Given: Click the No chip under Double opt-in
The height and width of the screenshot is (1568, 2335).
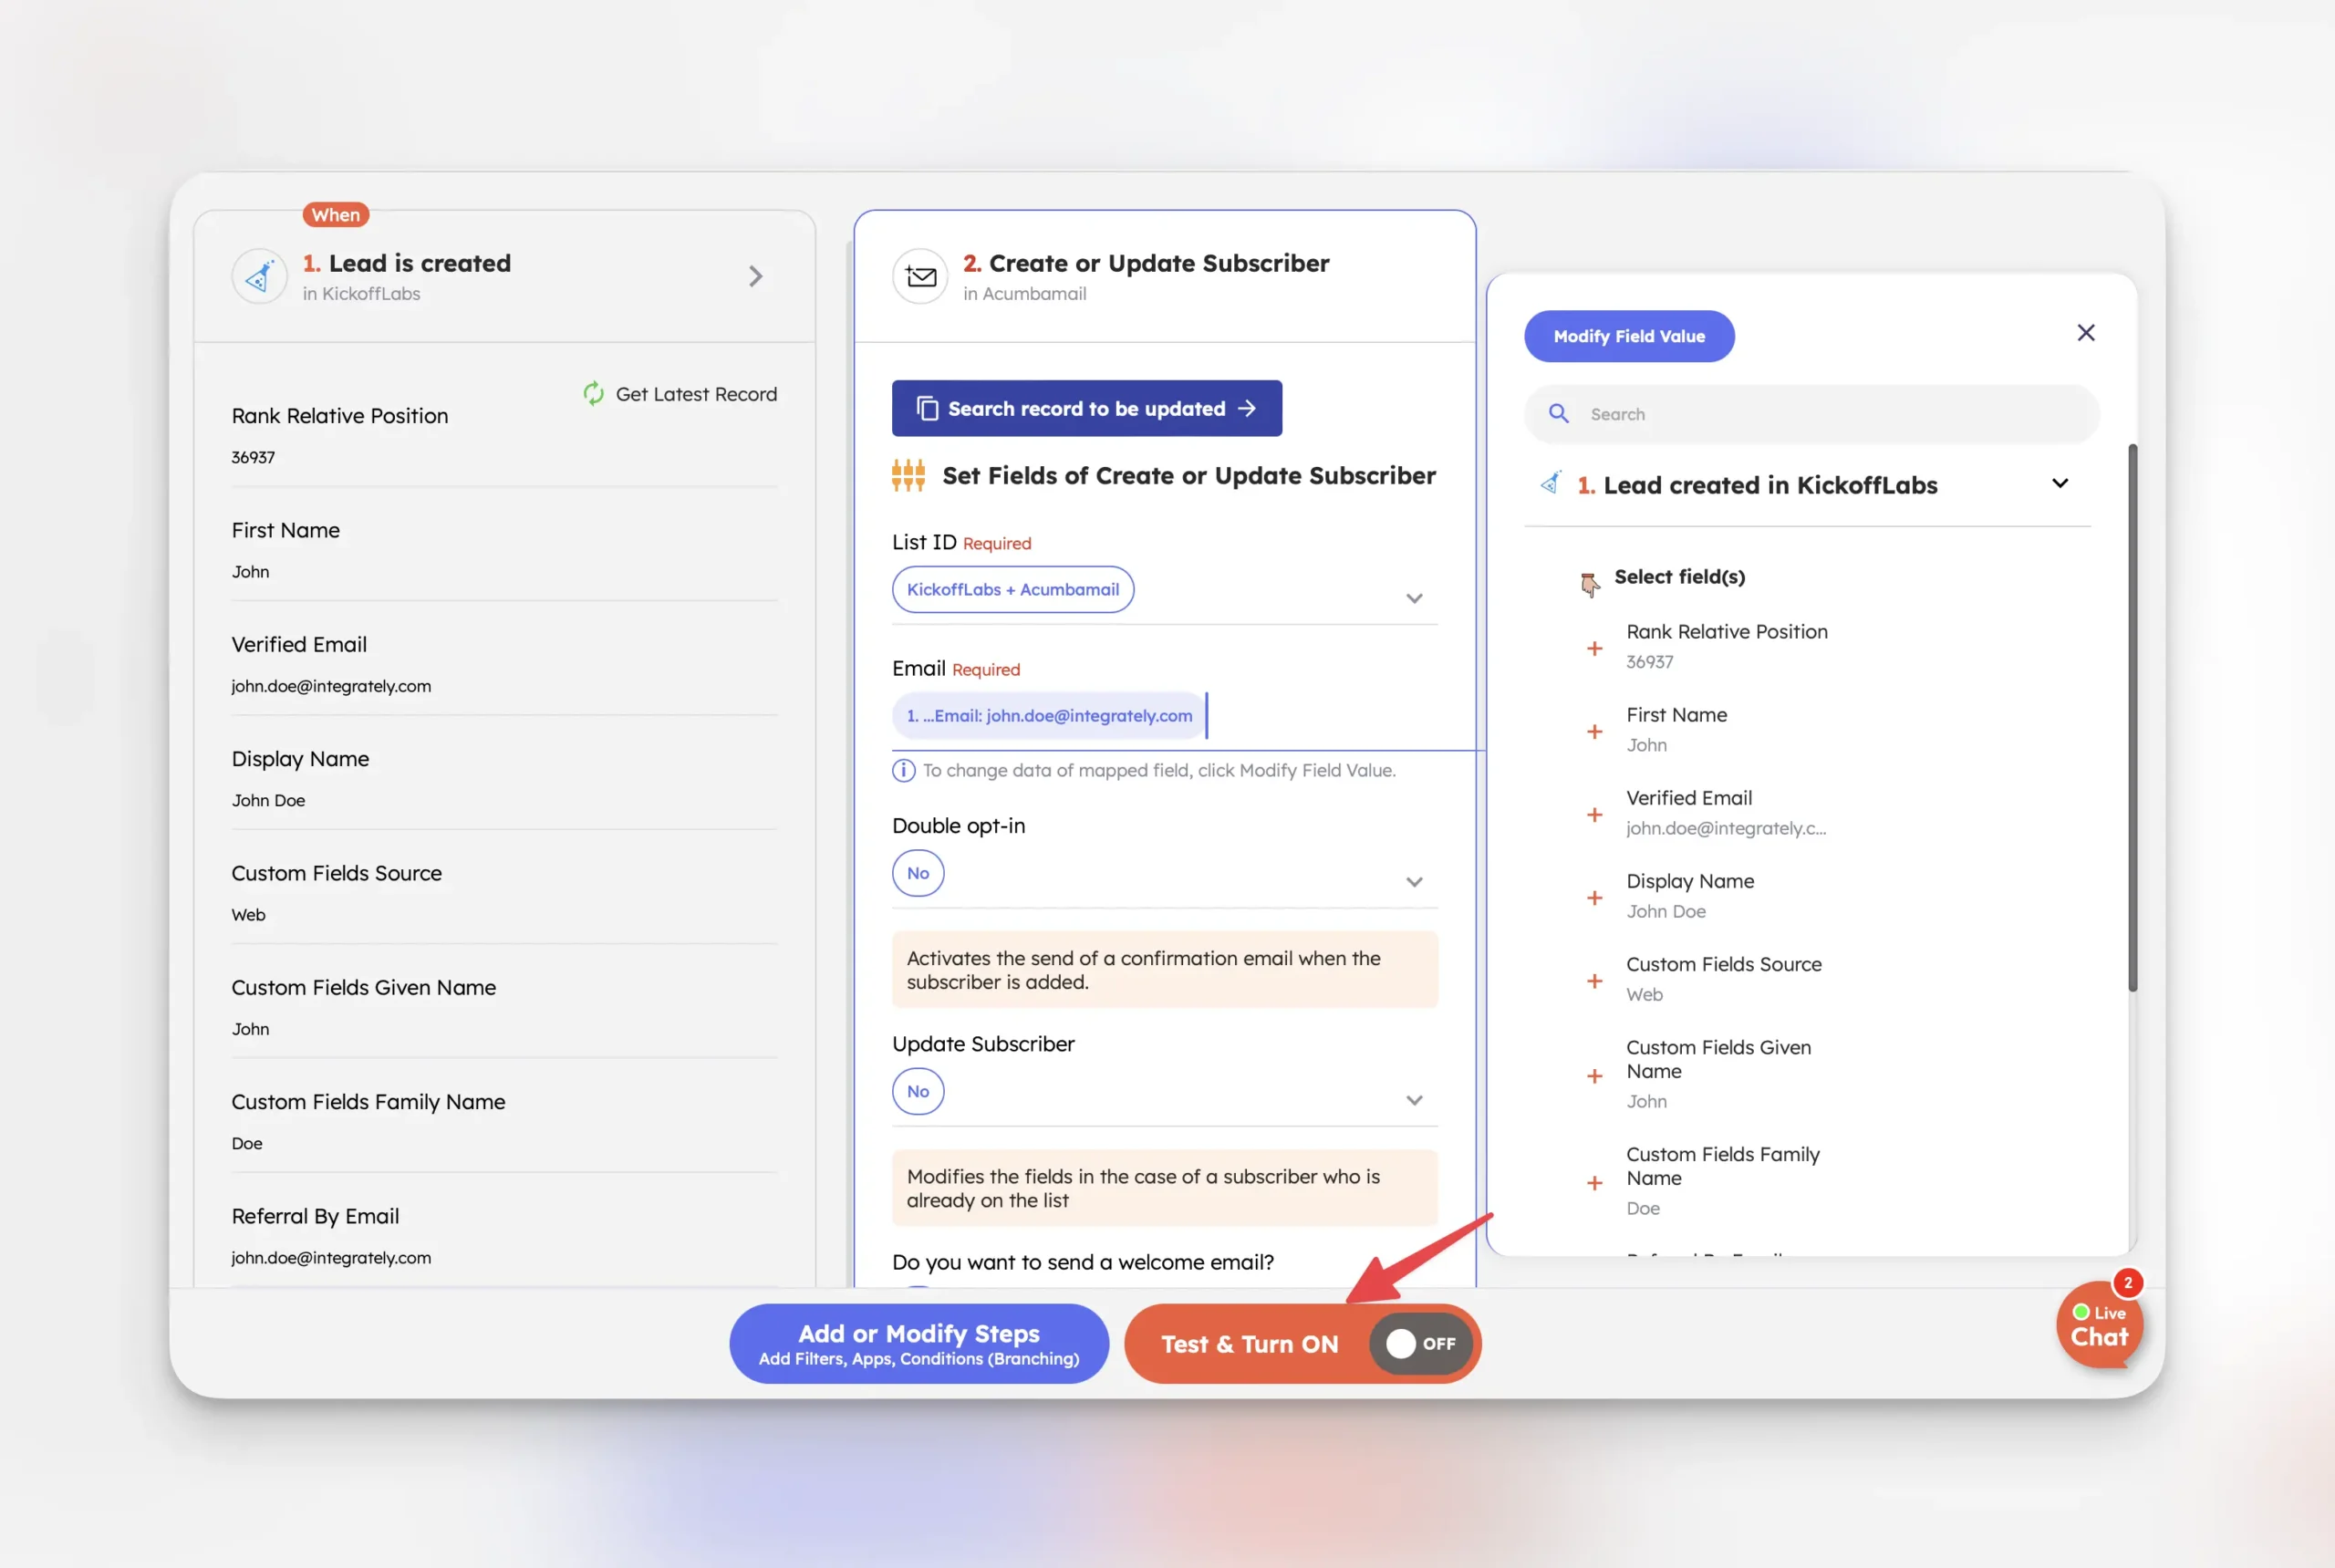Looking at the screenshot, I should click(918, 874).
